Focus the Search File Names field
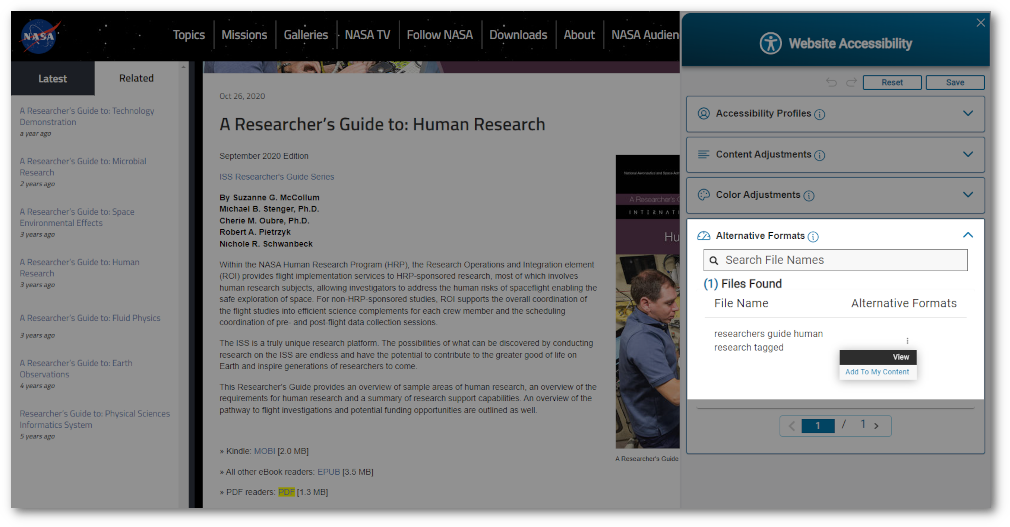Viewport: 1010px width, 527px height. 835,260
